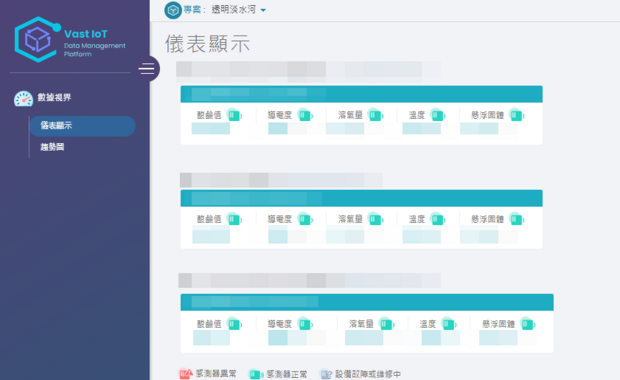Select the 溫度 label in the top card
620x380 pixels.
coord(417,115)
